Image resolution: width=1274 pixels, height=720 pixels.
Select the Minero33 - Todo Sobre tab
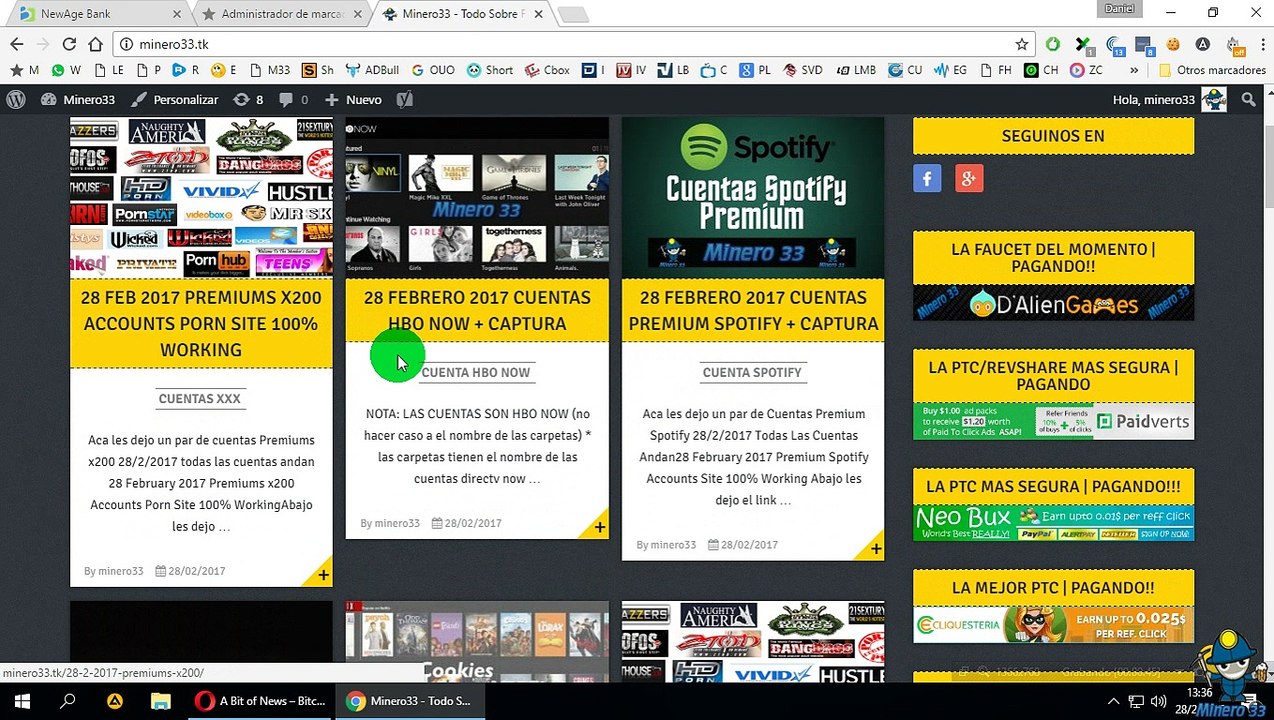coord(462,14)
